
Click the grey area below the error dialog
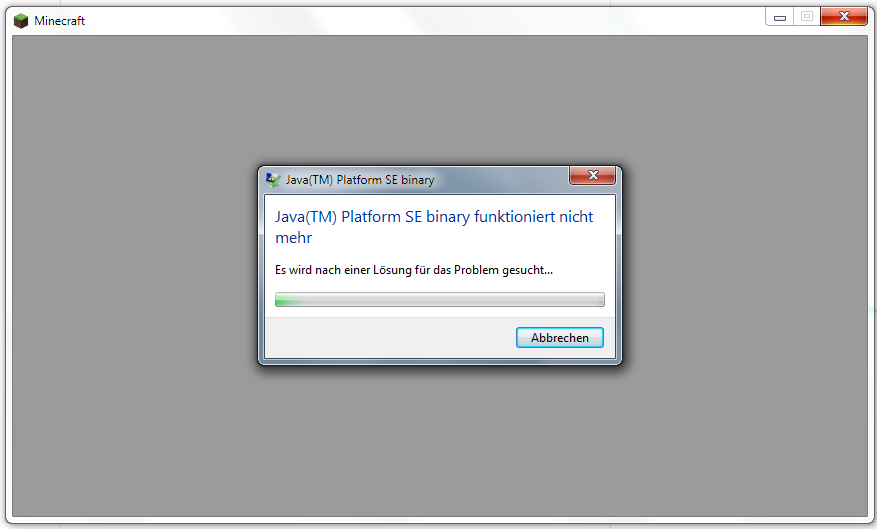tap(440, 442)
